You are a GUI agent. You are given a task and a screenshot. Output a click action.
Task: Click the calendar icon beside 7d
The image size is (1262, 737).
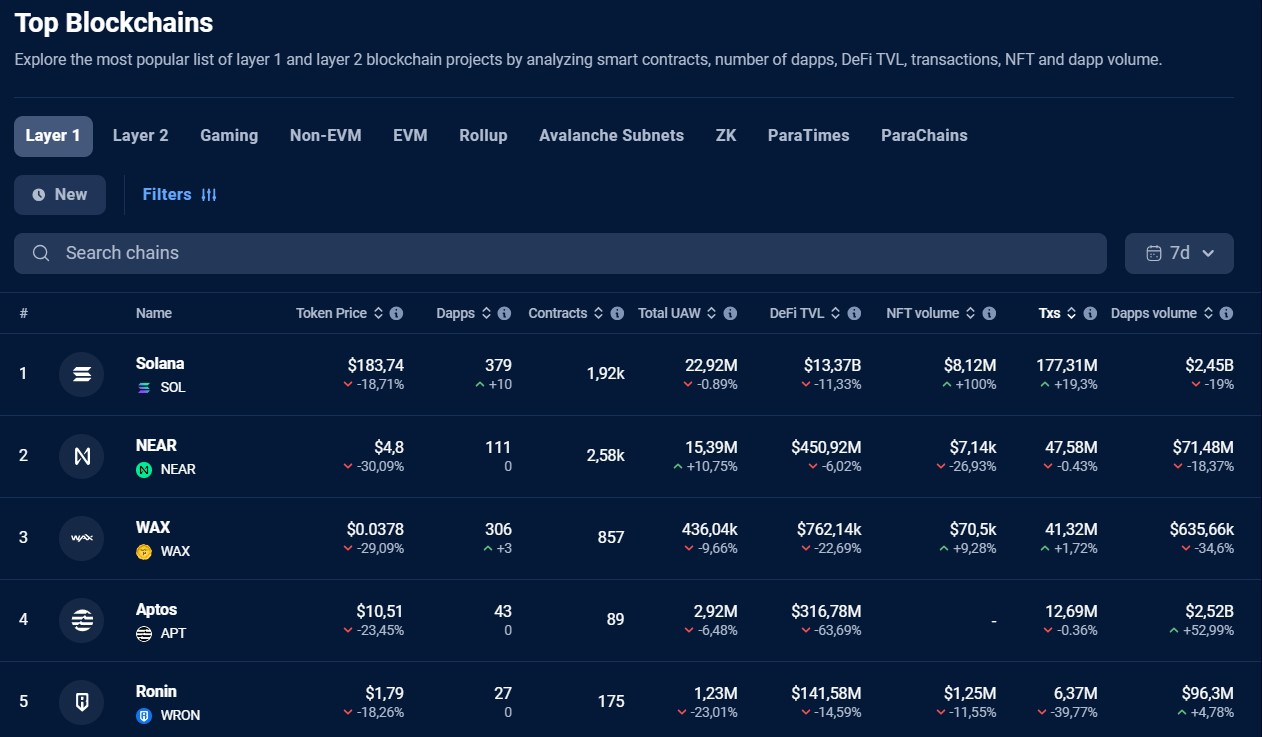click(x=1154, y=253)
